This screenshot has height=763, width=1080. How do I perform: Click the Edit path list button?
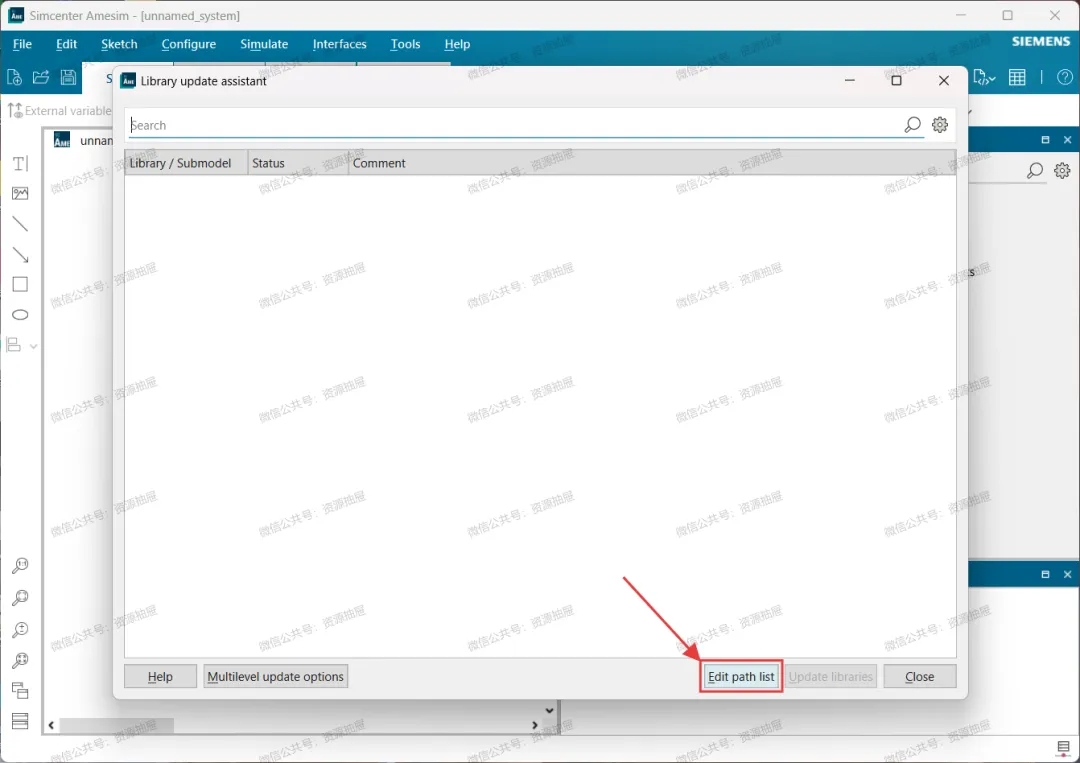point(741,676)
